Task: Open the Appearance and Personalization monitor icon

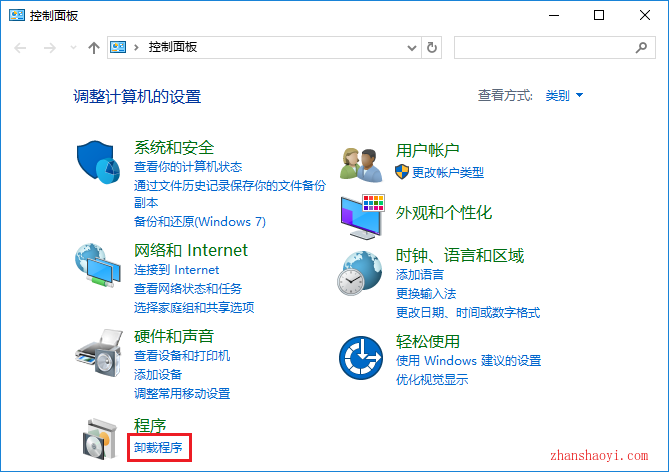Action: [x=363, y=217]
